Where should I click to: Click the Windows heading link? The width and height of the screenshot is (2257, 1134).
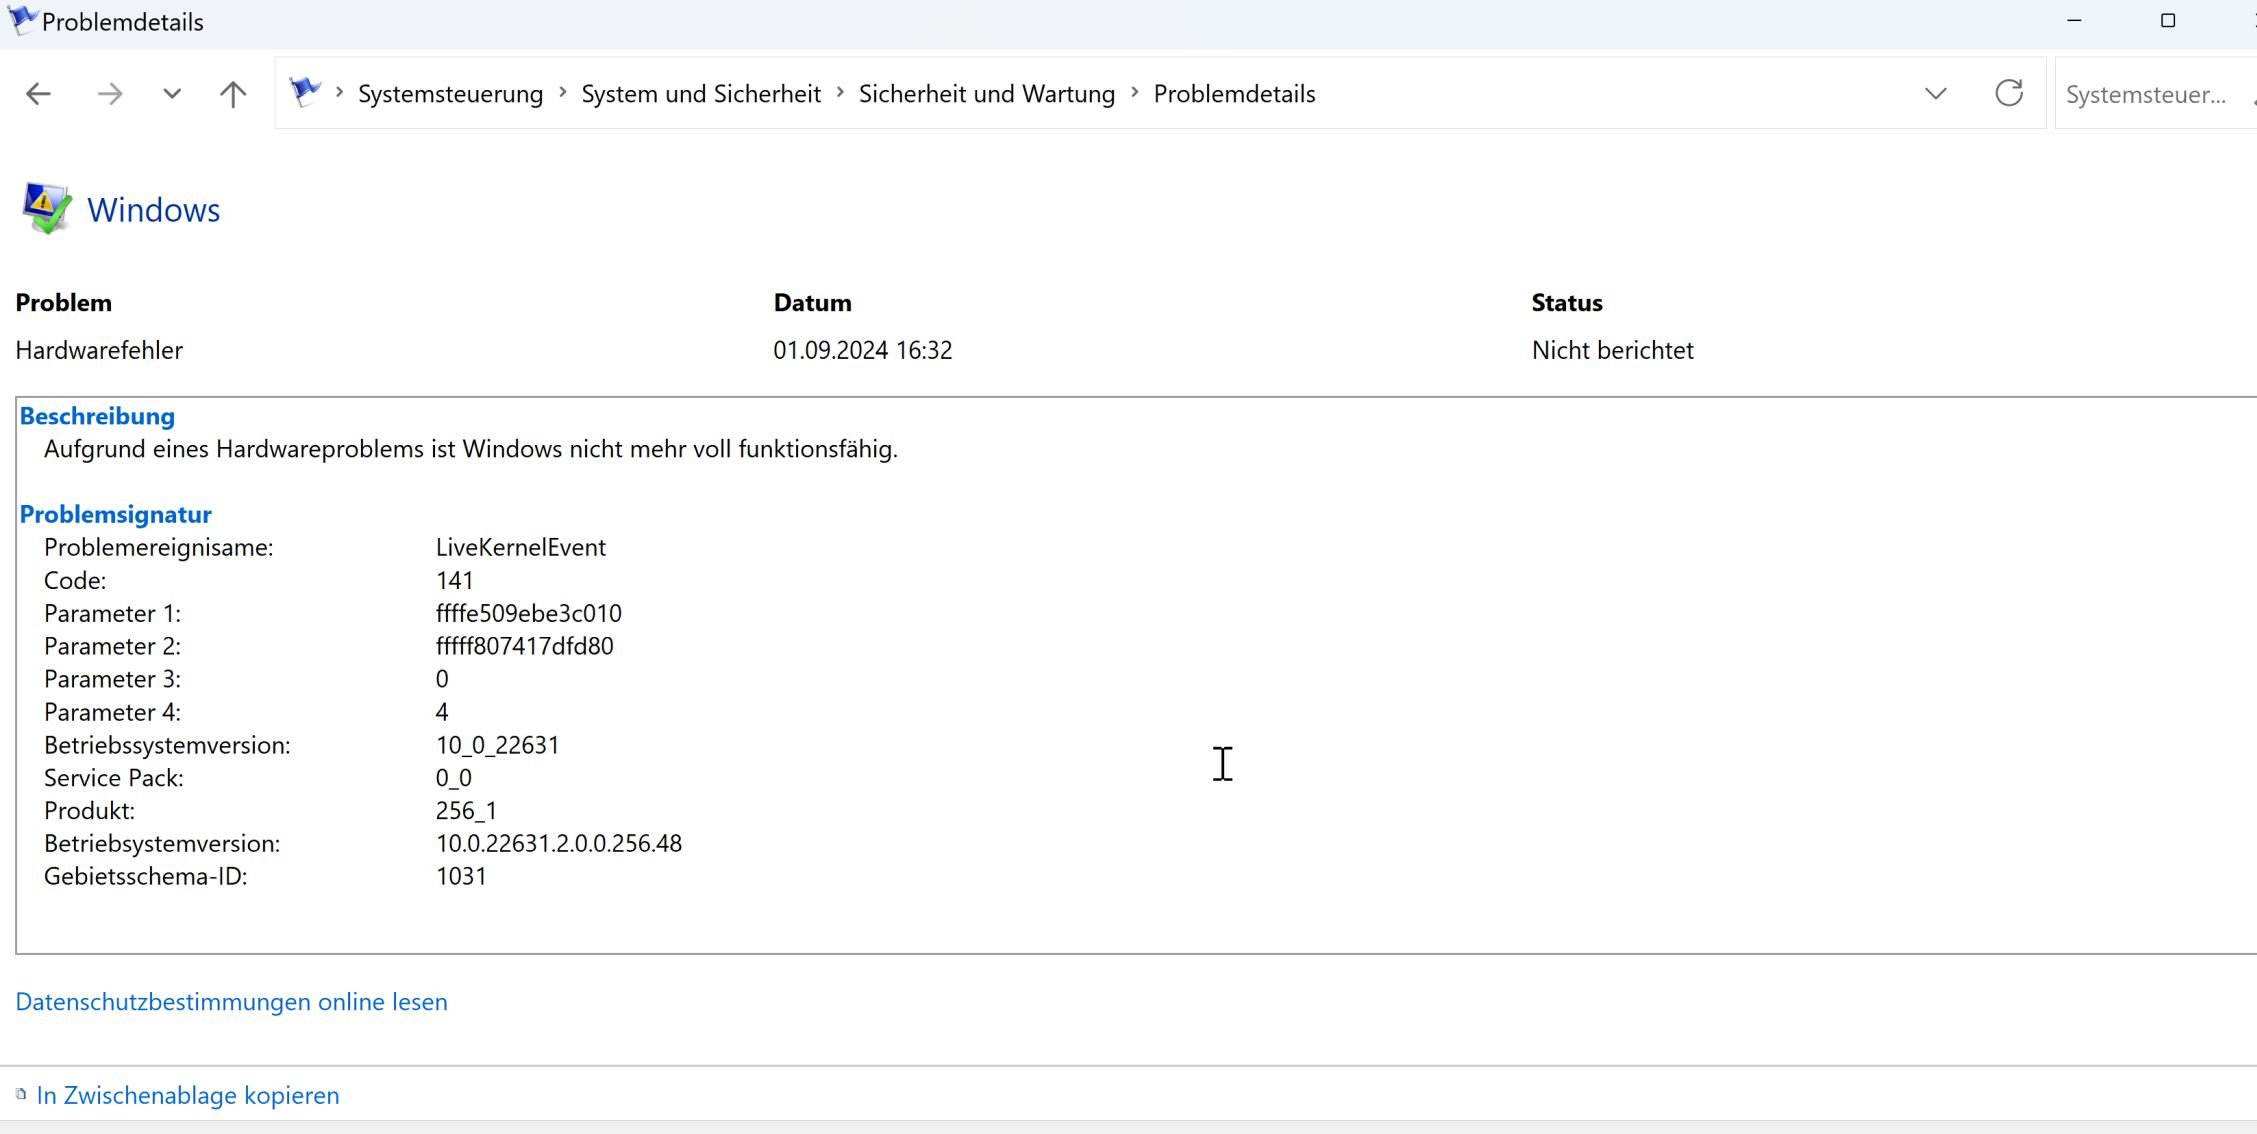[153, 210]
